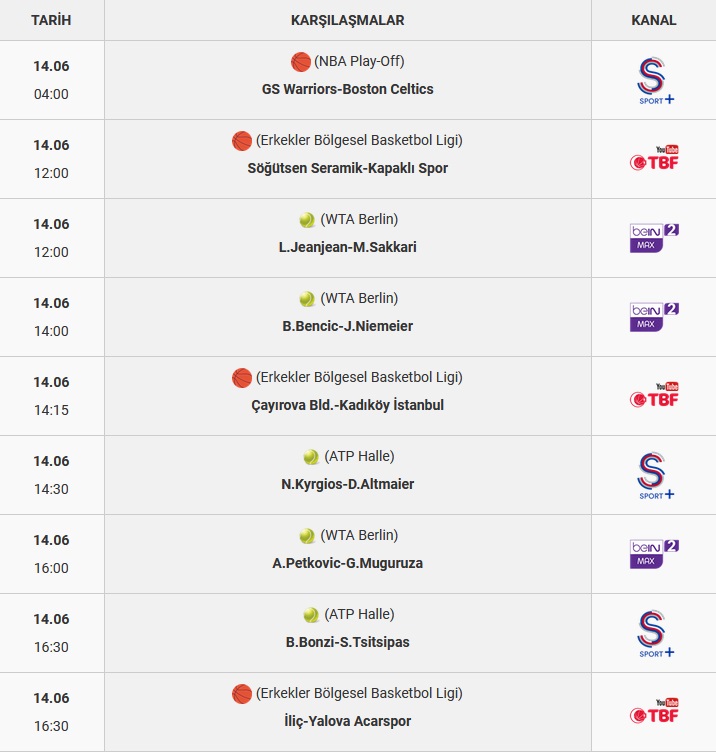Viewport: 716px width, 752px height.
Task: Open the N.Kyrgios-D.Altmaier match
Action: (x=348, y=484)
